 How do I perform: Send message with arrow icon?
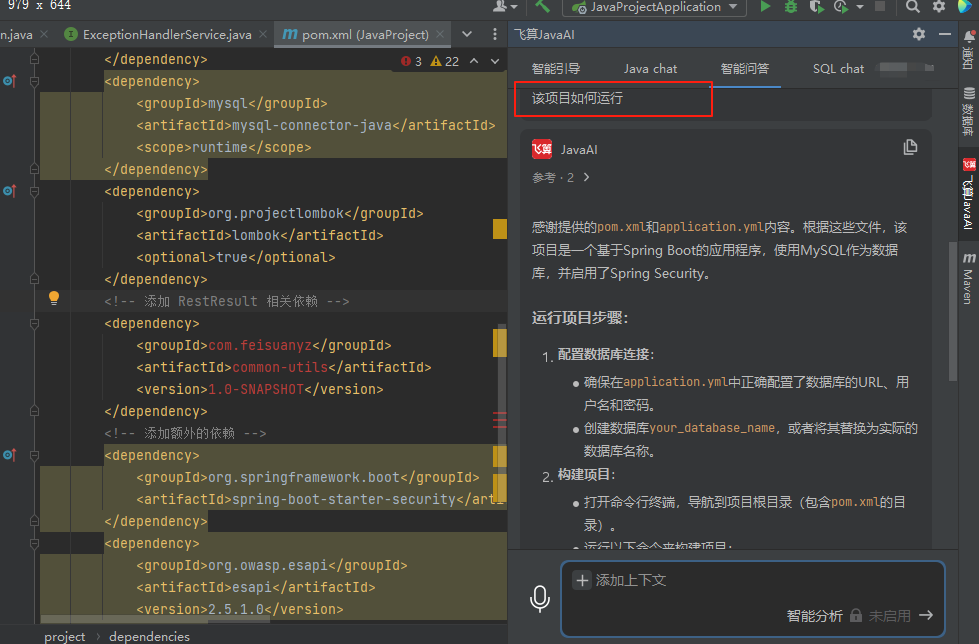tap(927, 615)
